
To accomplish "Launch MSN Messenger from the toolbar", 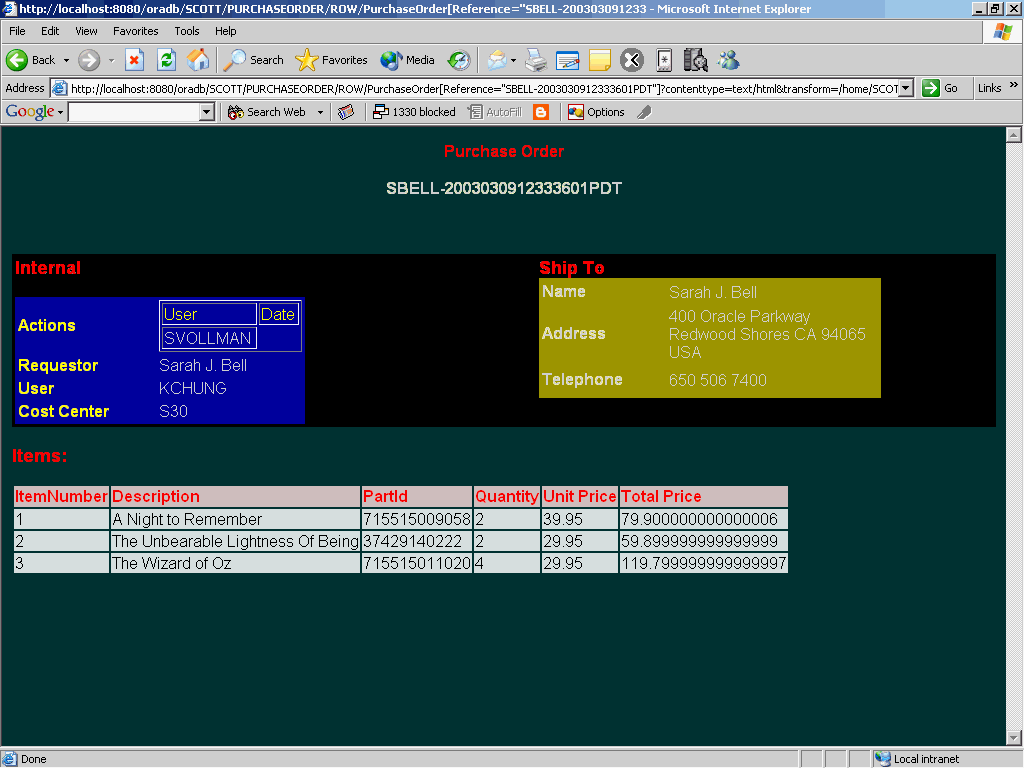I will 728,60.
